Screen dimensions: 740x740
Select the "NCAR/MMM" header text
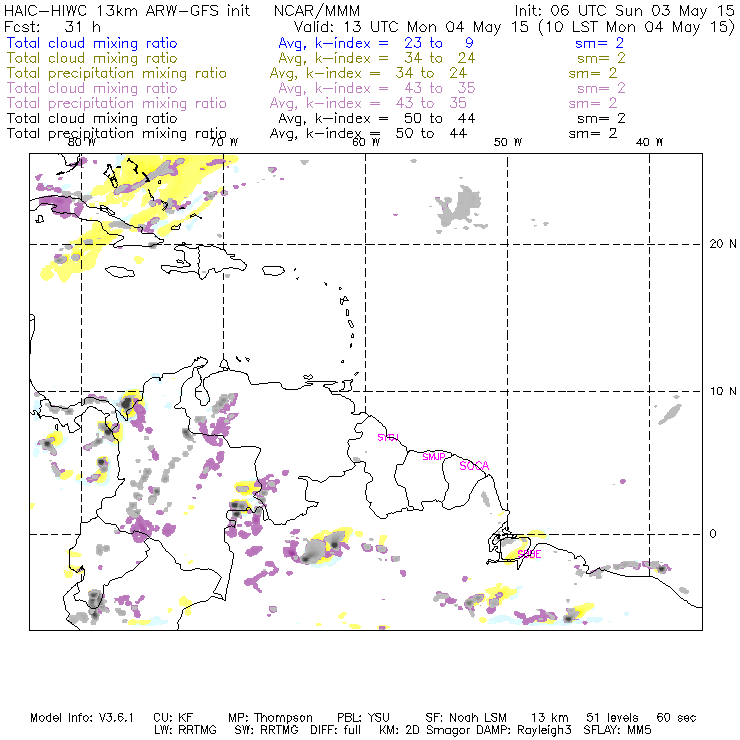pyautogui.click(x=317, y=10)
